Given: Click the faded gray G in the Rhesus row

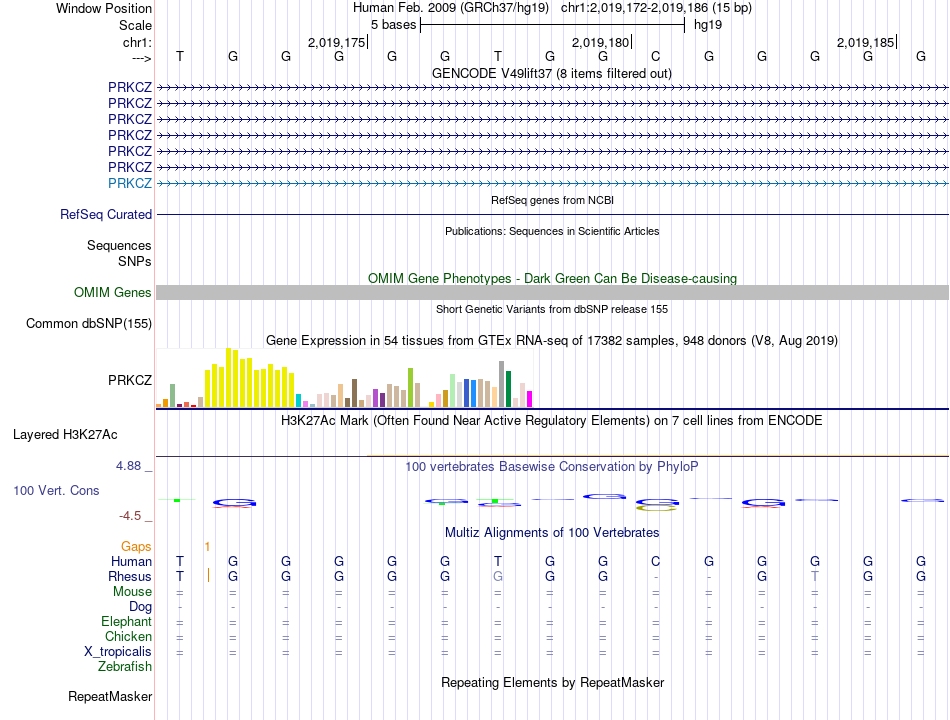Looking at the screenshot, I should click(497, 576).
